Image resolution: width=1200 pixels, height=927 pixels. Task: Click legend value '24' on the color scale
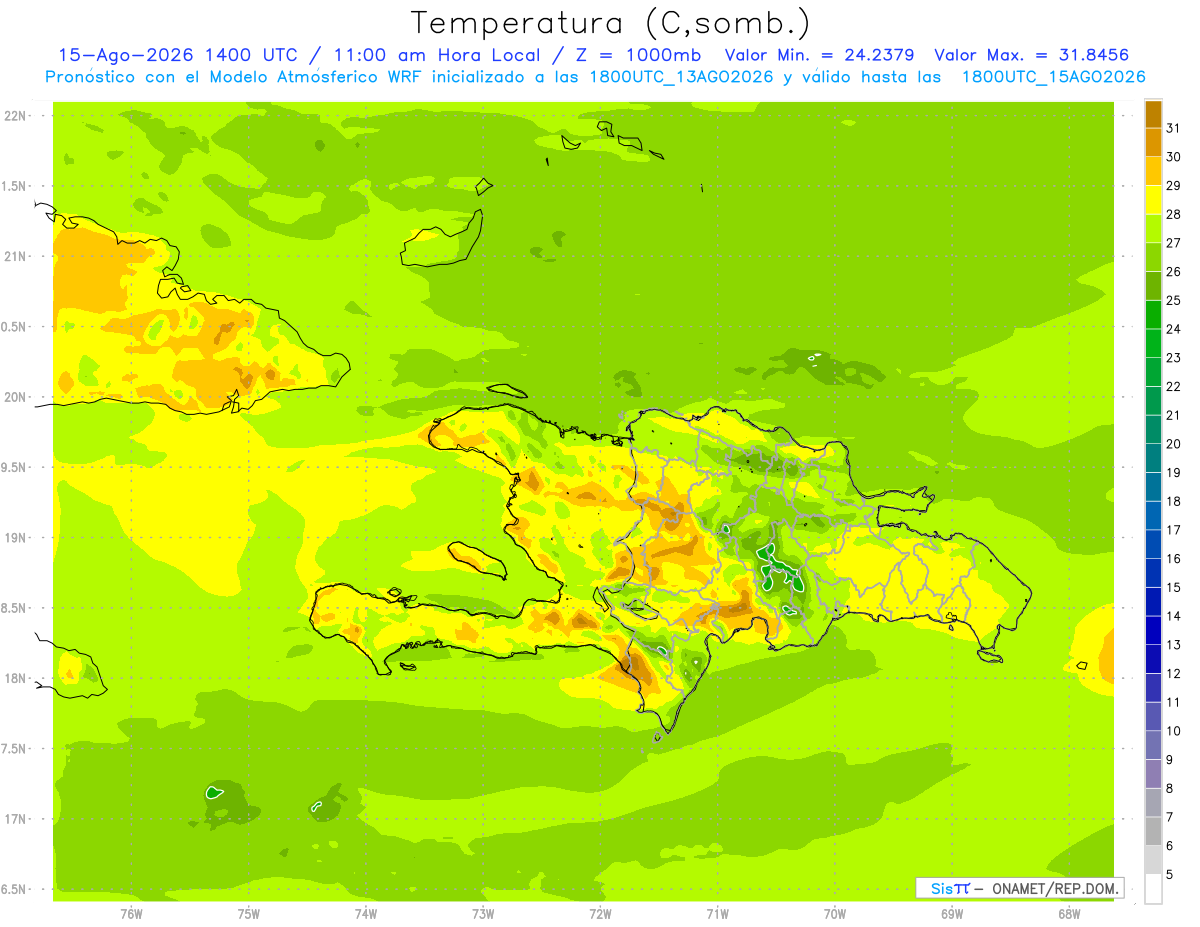click(x=1174, y=329)
